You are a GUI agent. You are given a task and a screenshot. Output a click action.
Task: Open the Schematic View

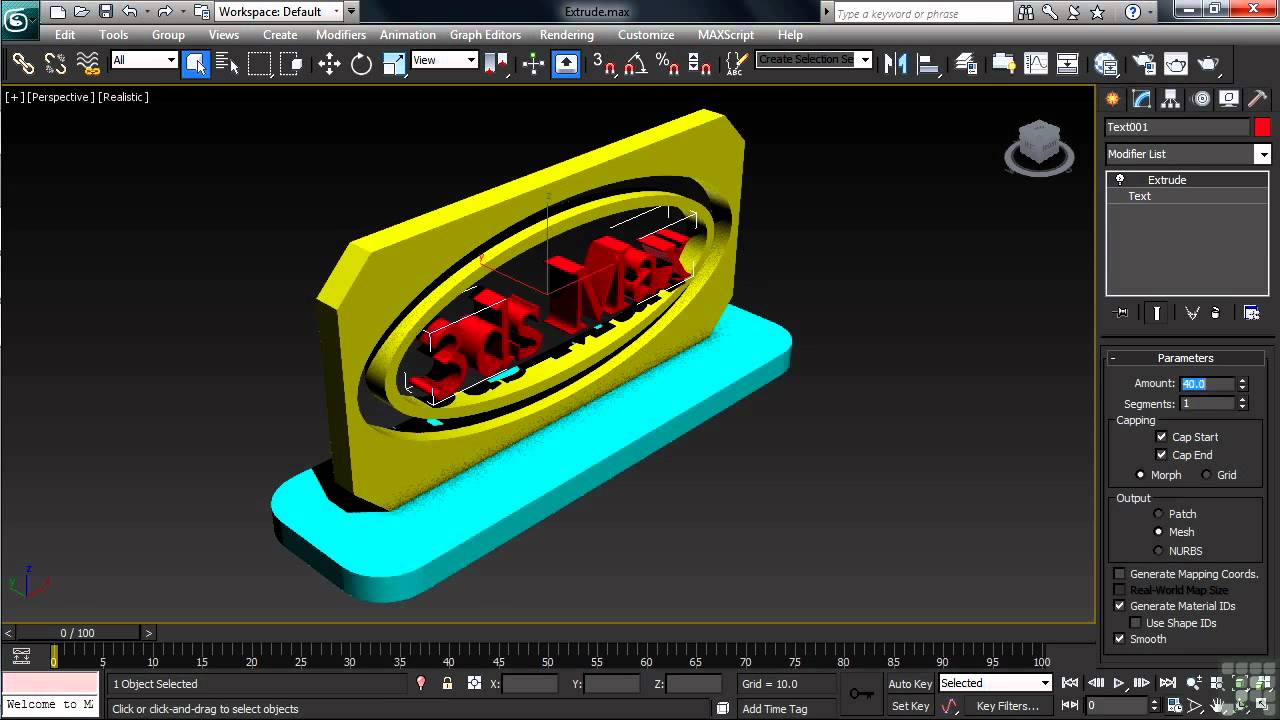(1068, 64)
